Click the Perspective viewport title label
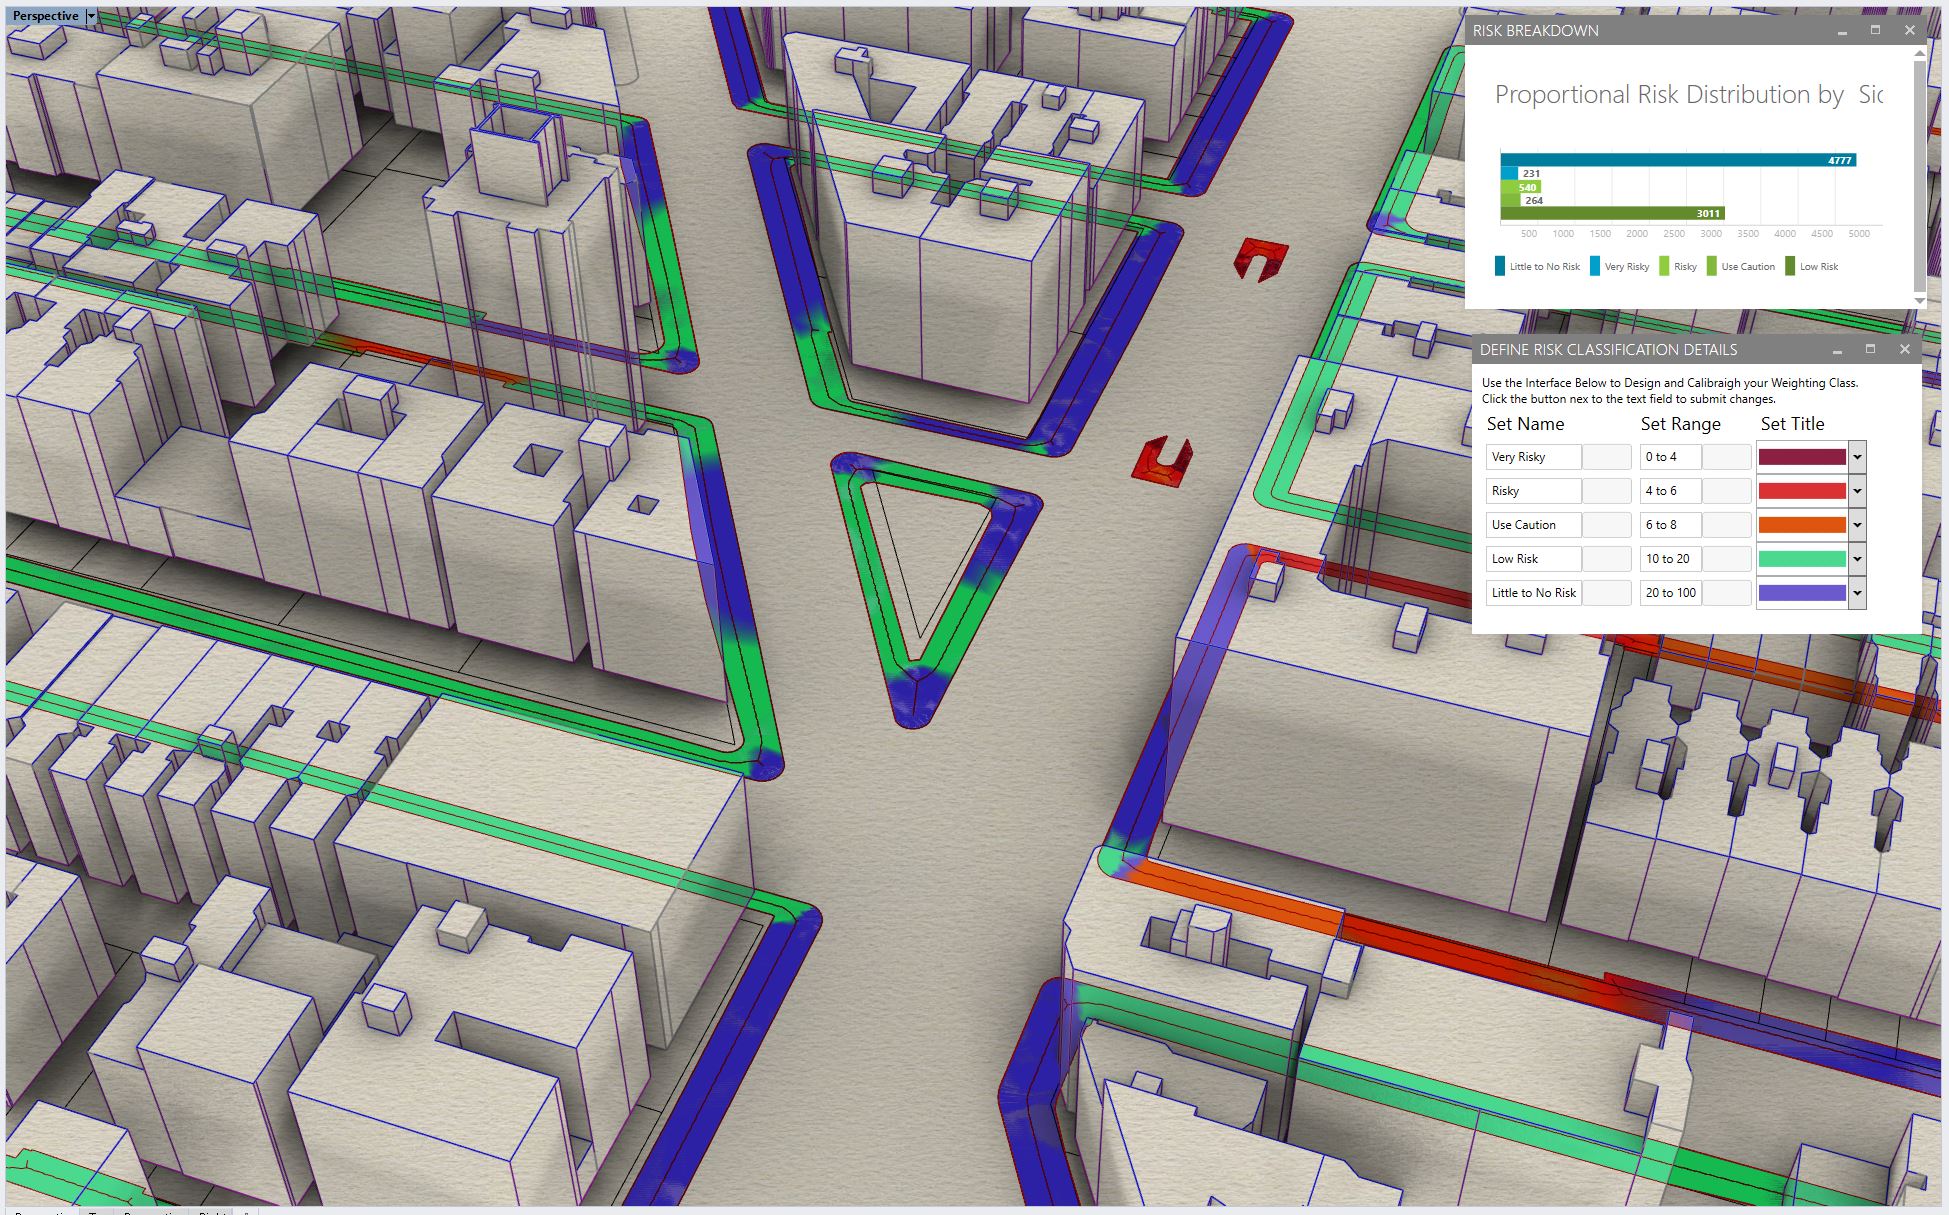The height and width of the screenshot is (1215, 1949). click(45, 16)
